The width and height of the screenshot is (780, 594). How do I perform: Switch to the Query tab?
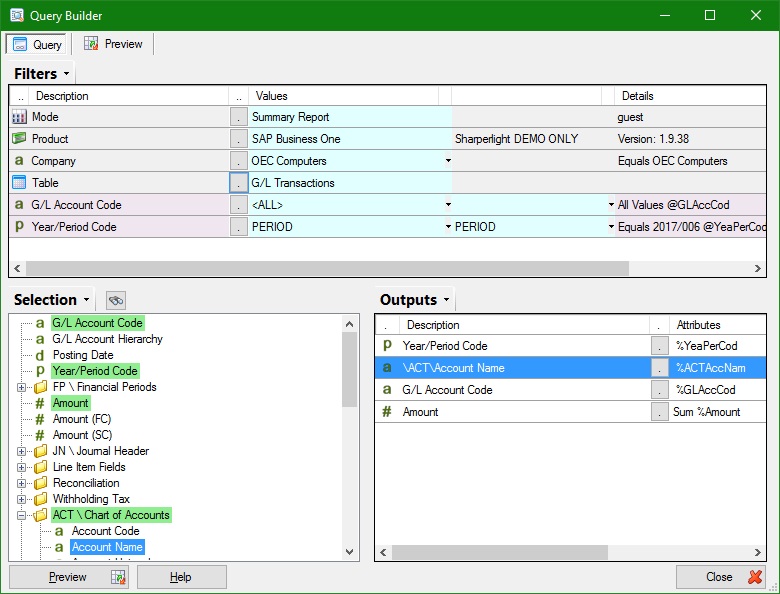coord(37,44)
